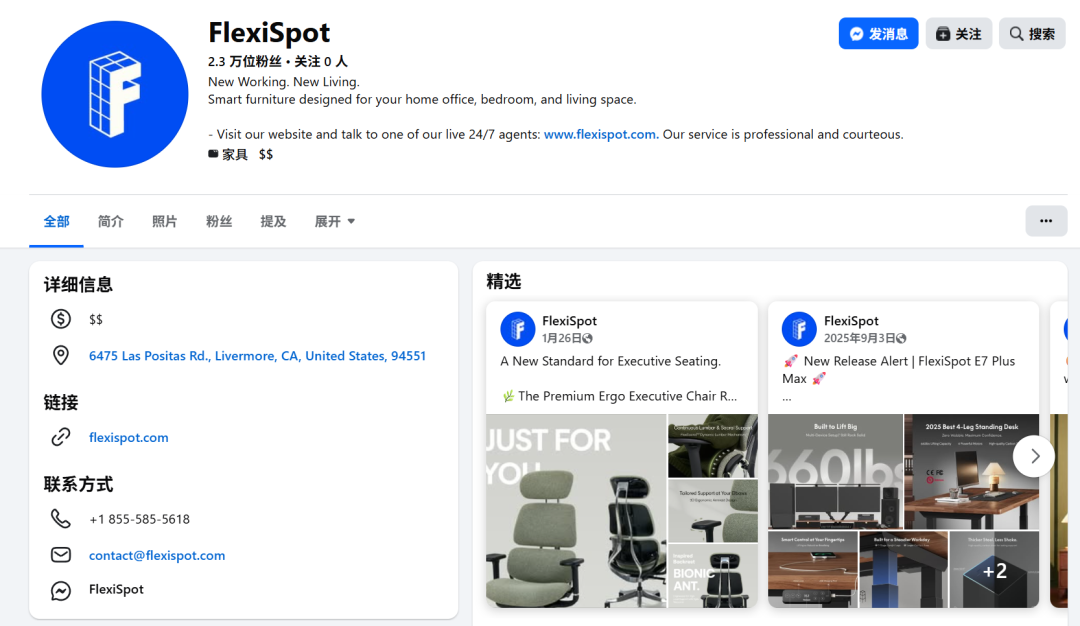Click the 搜索 search button
Viewport: 1080px width, 626px height.
pos(1032,34)
